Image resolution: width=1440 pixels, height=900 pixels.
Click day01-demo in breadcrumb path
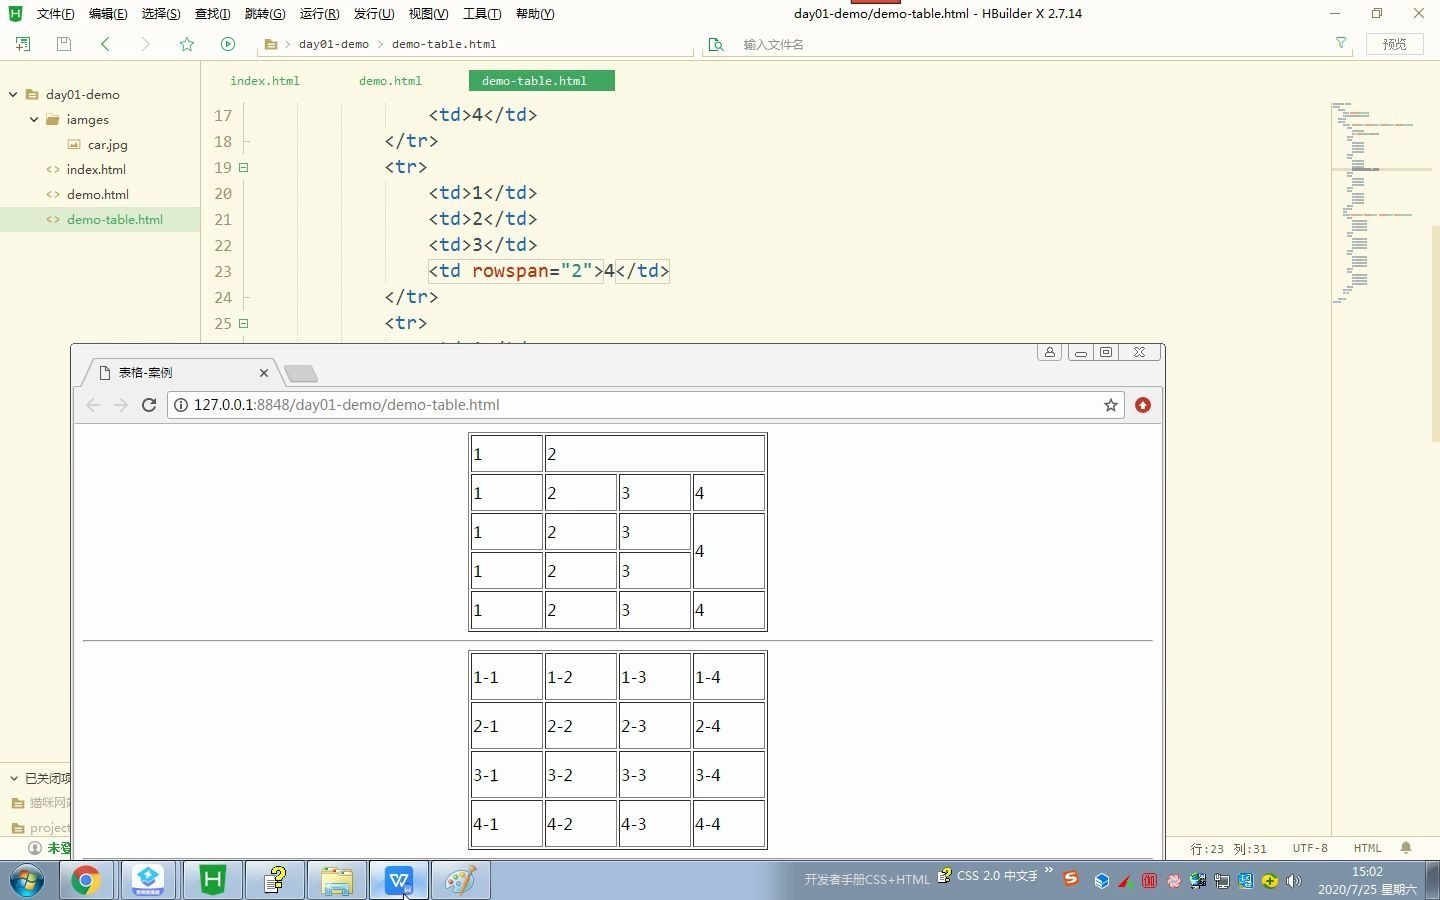334,44
